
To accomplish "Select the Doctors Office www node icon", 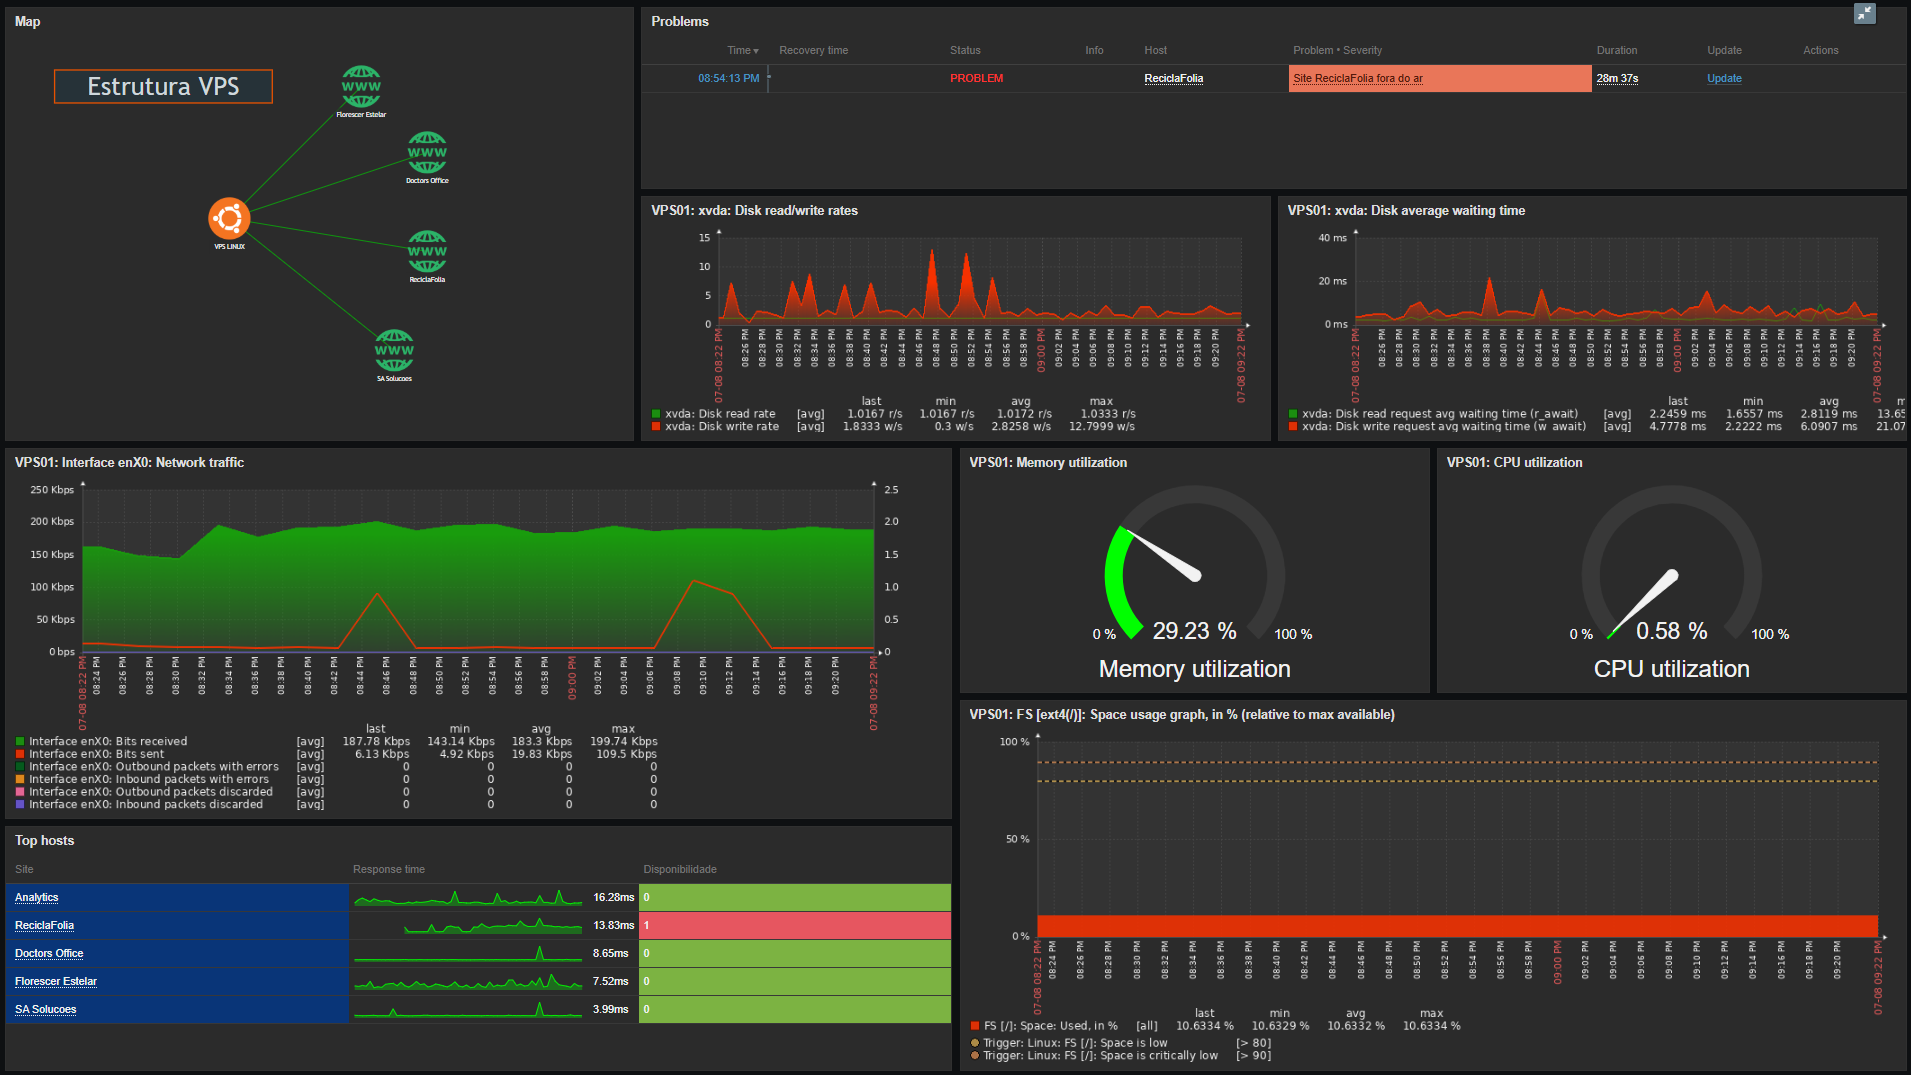I will [427, 153].
